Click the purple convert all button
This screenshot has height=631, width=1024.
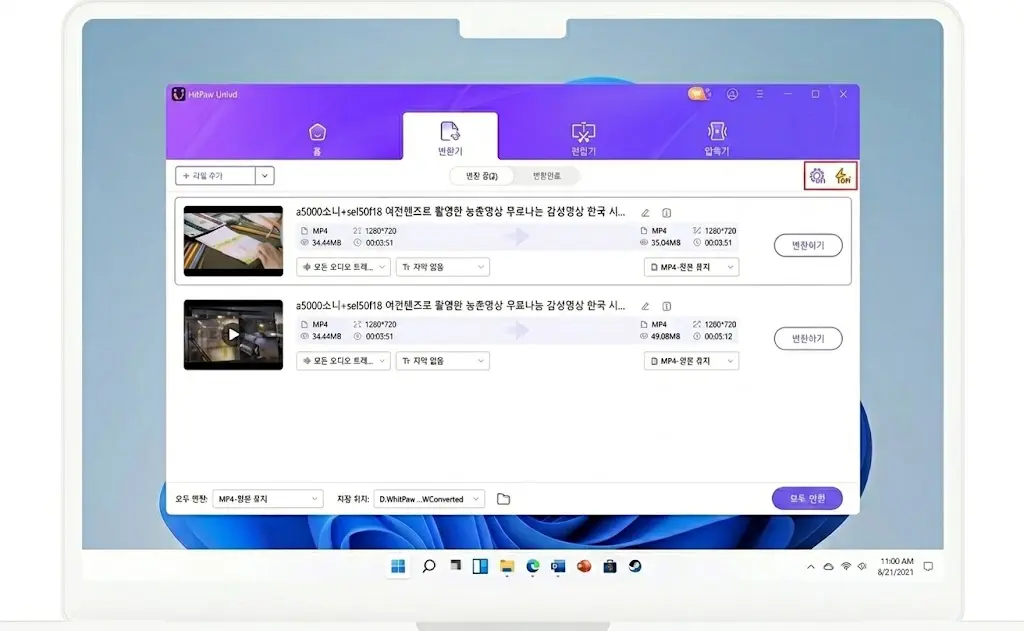(807, 498)
